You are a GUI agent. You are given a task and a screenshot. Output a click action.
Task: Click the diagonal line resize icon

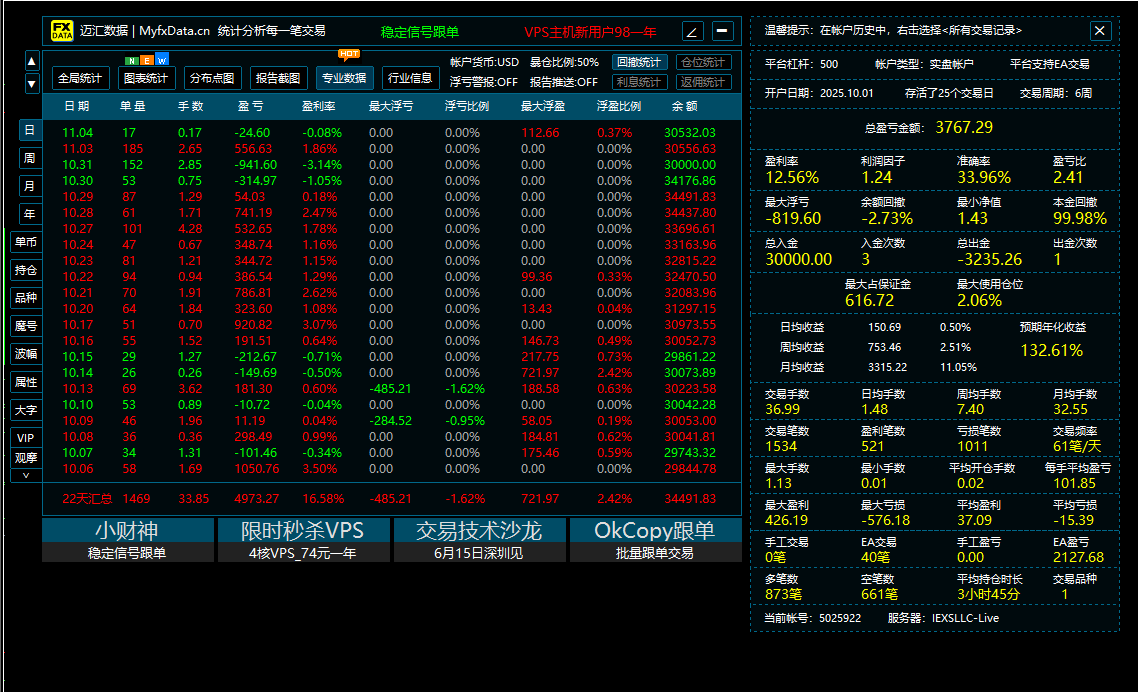[692, 32]
